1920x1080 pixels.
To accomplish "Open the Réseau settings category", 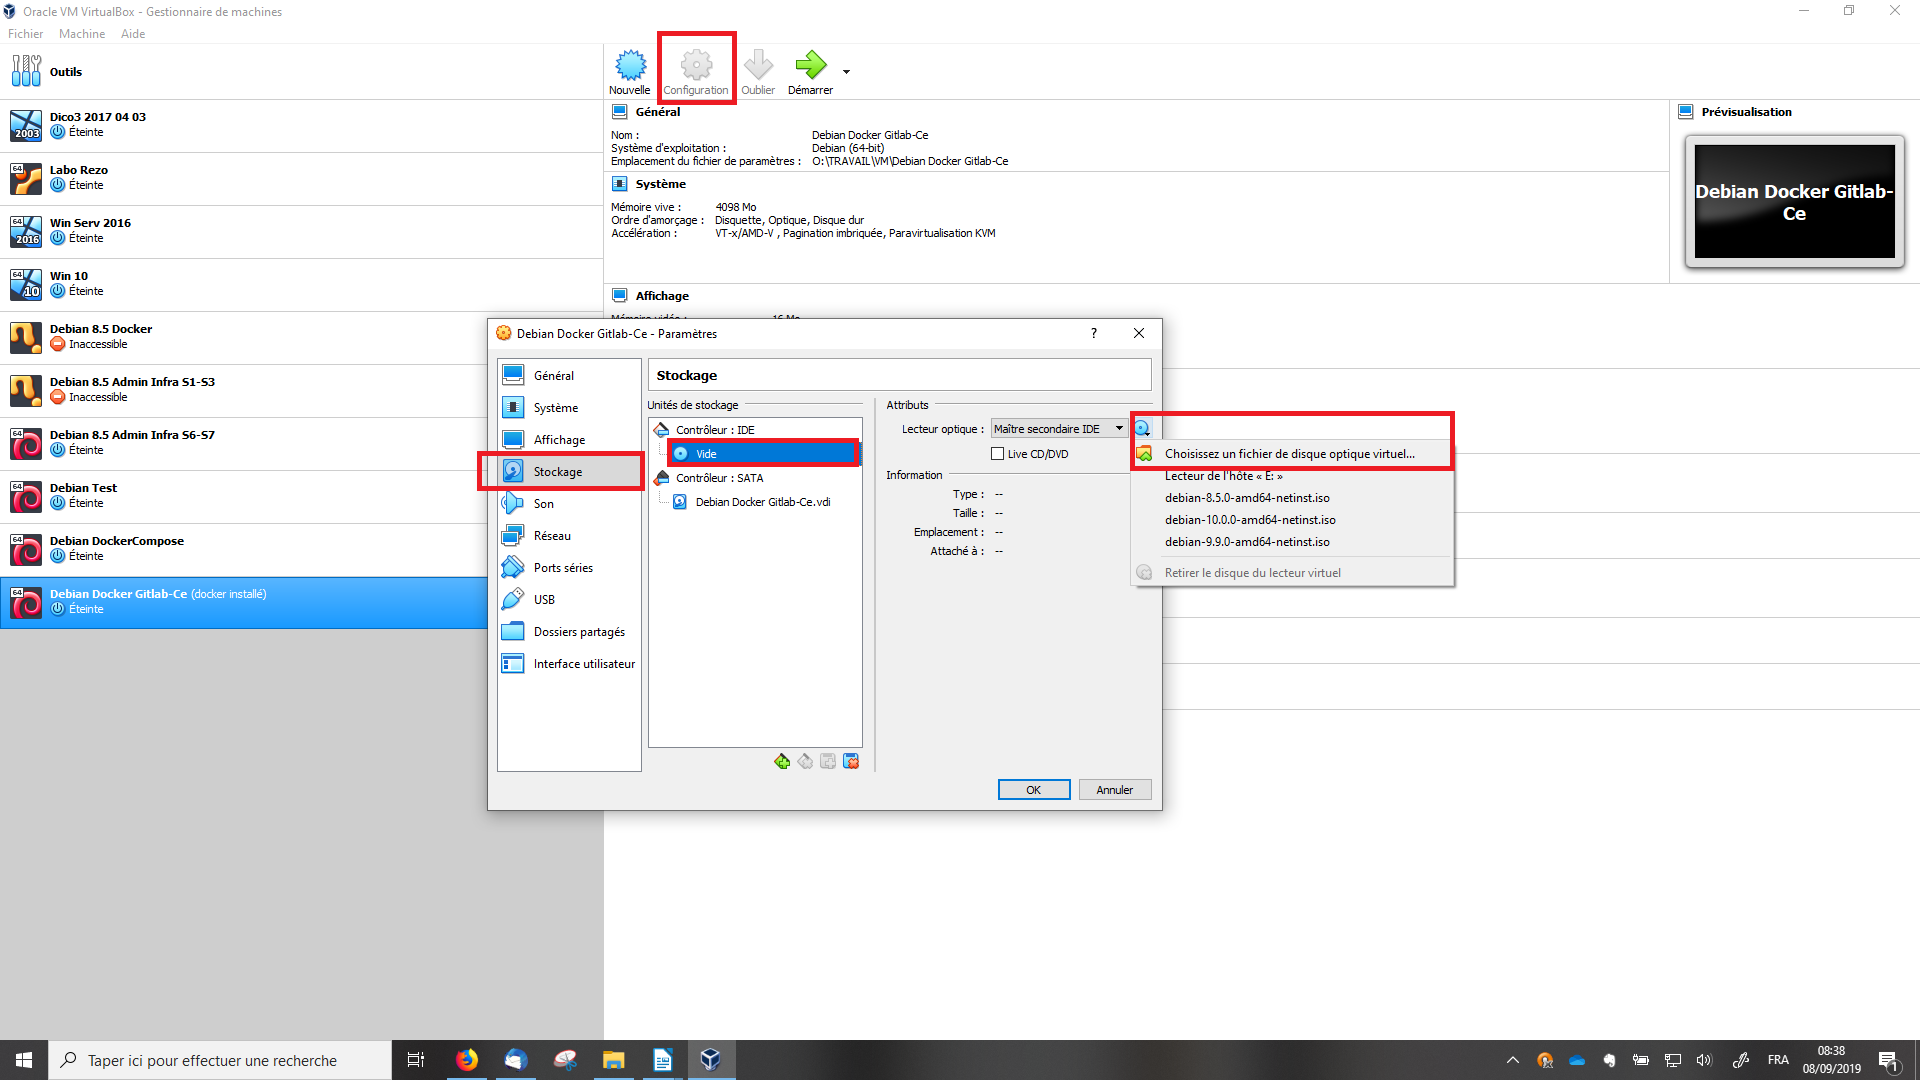I will point(569,535).
